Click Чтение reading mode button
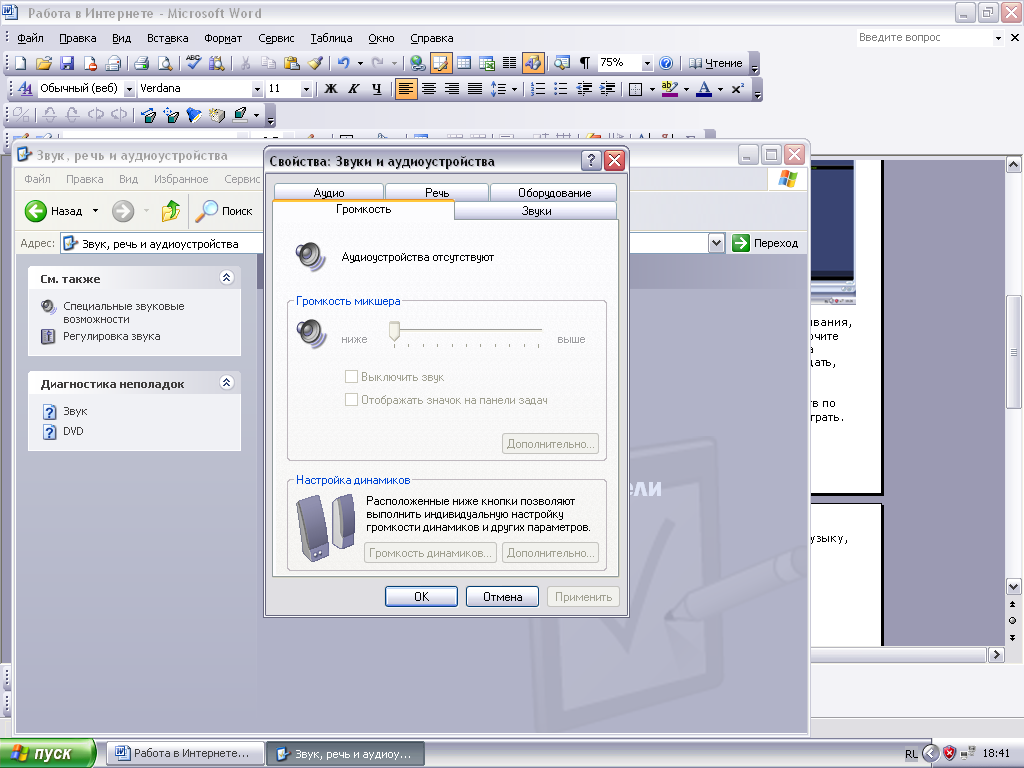The height and width of the screenshot is (768, 1024). [716, 63]
